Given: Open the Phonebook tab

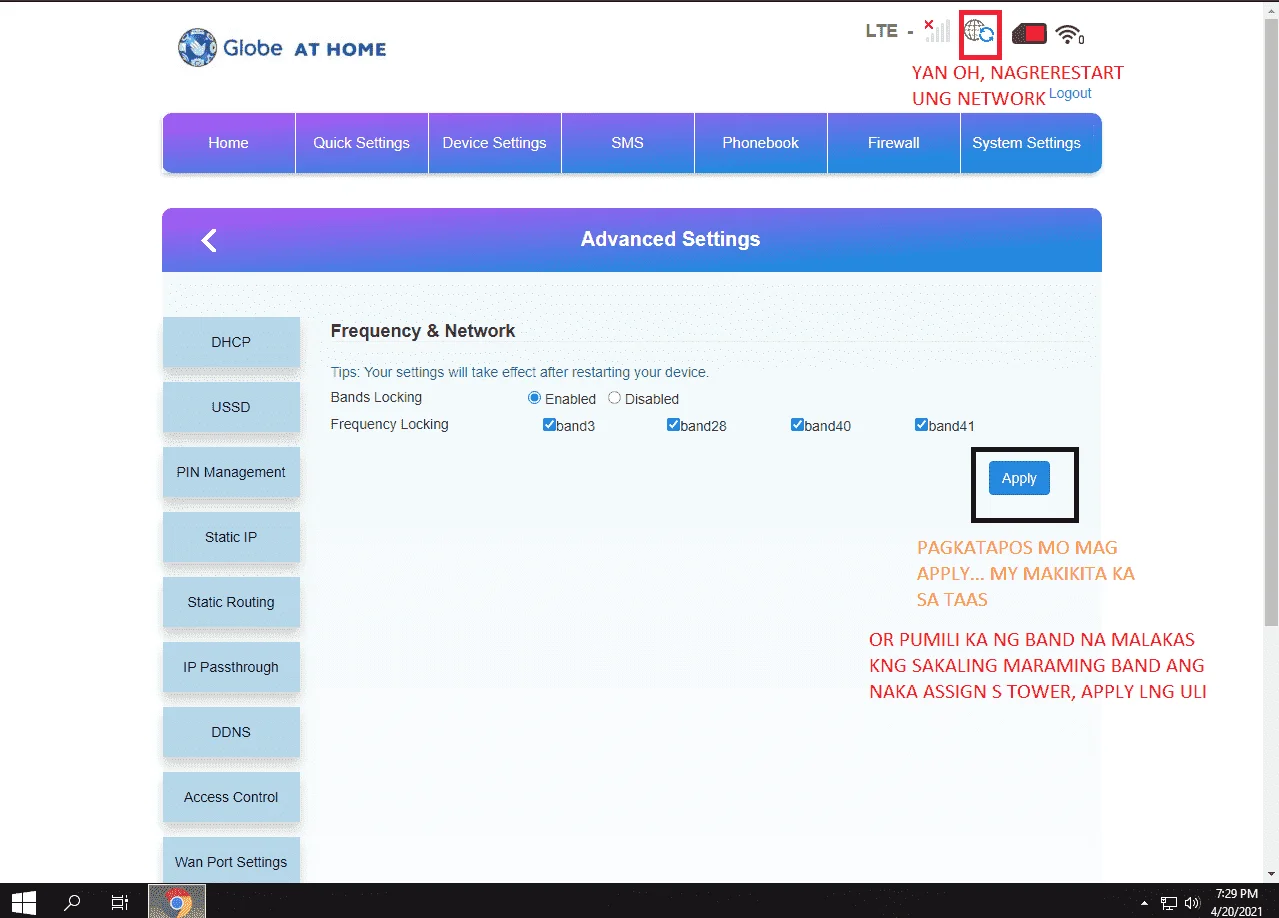Looking at the screenshot, I should [x=760, y=143].
